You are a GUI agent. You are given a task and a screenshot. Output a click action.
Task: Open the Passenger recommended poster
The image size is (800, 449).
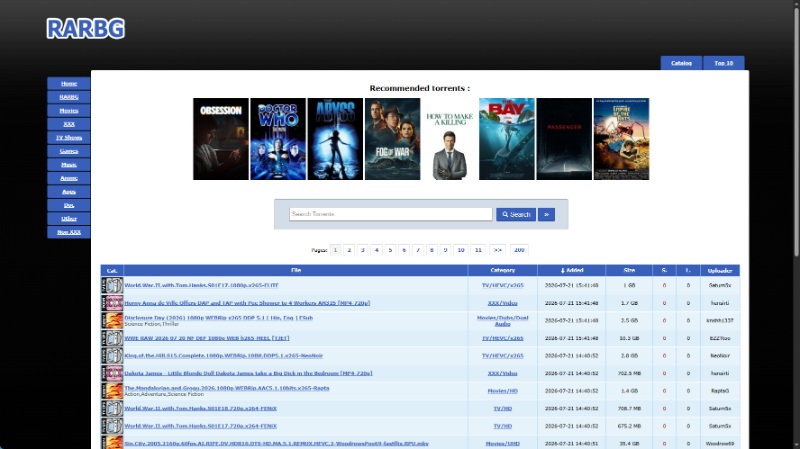pos(564,139)
